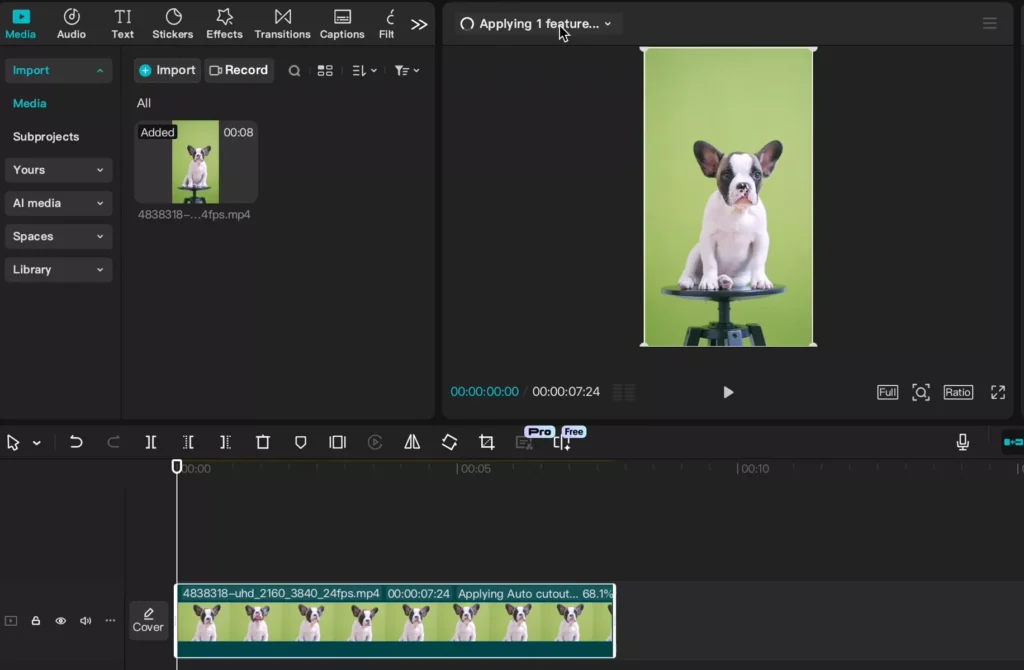Hide the video track with eye icon

coord(61,620)
